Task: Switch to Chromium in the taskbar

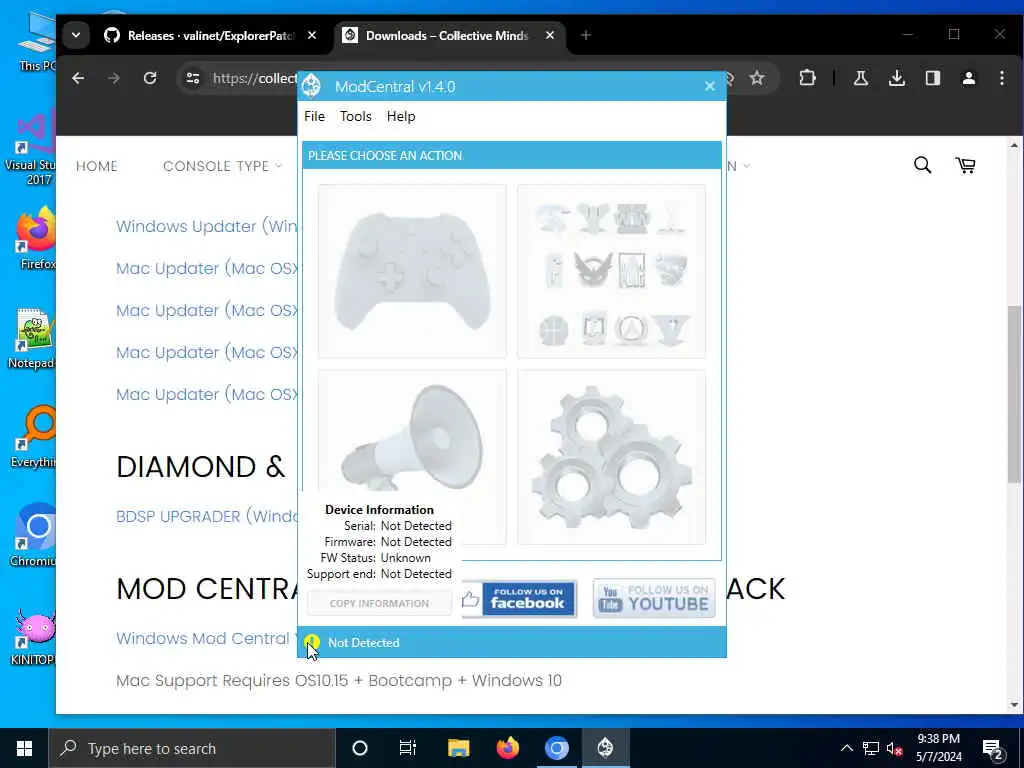Action: [x=556, y=748]
